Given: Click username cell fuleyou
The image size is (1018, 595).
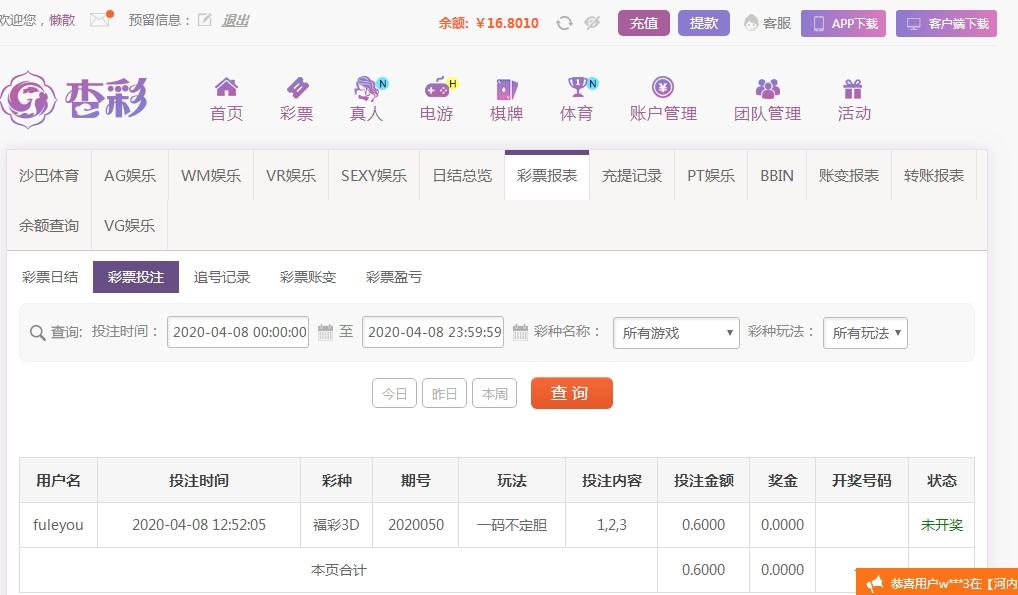Looking at the screenshot, I should pyautogui.click(x=58, y=525).
